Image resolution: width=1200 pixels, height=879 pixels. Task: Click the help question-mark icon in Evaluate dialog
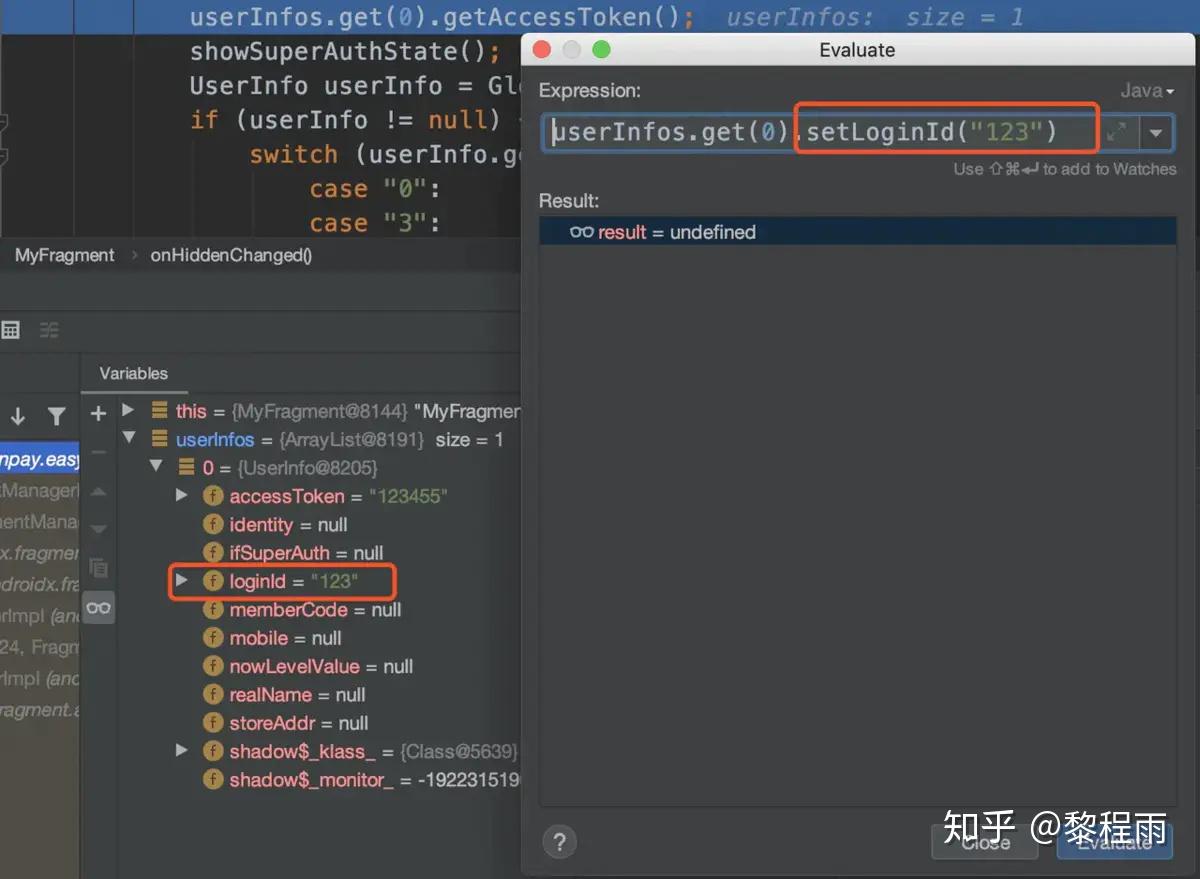pyautogui.click(x=559, y=841)
